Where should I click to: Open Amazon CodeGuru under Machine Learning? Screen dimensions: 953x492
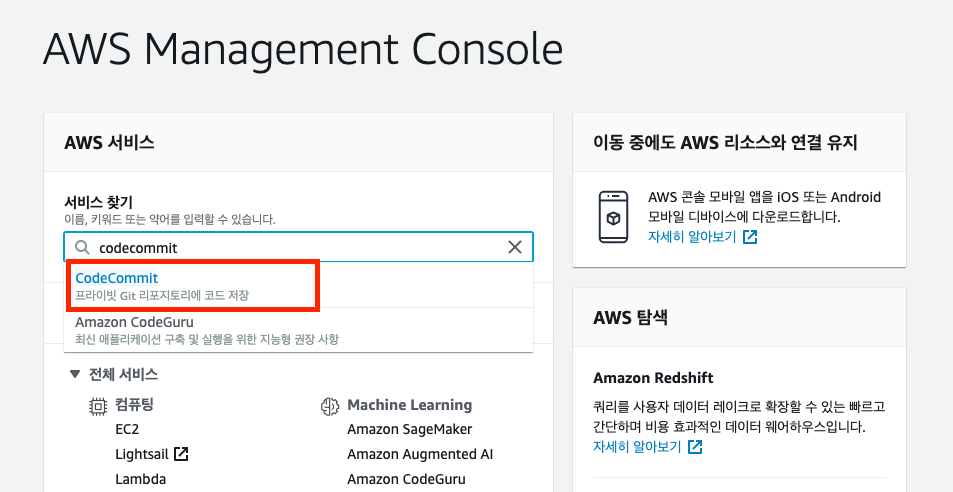(406, 479)
